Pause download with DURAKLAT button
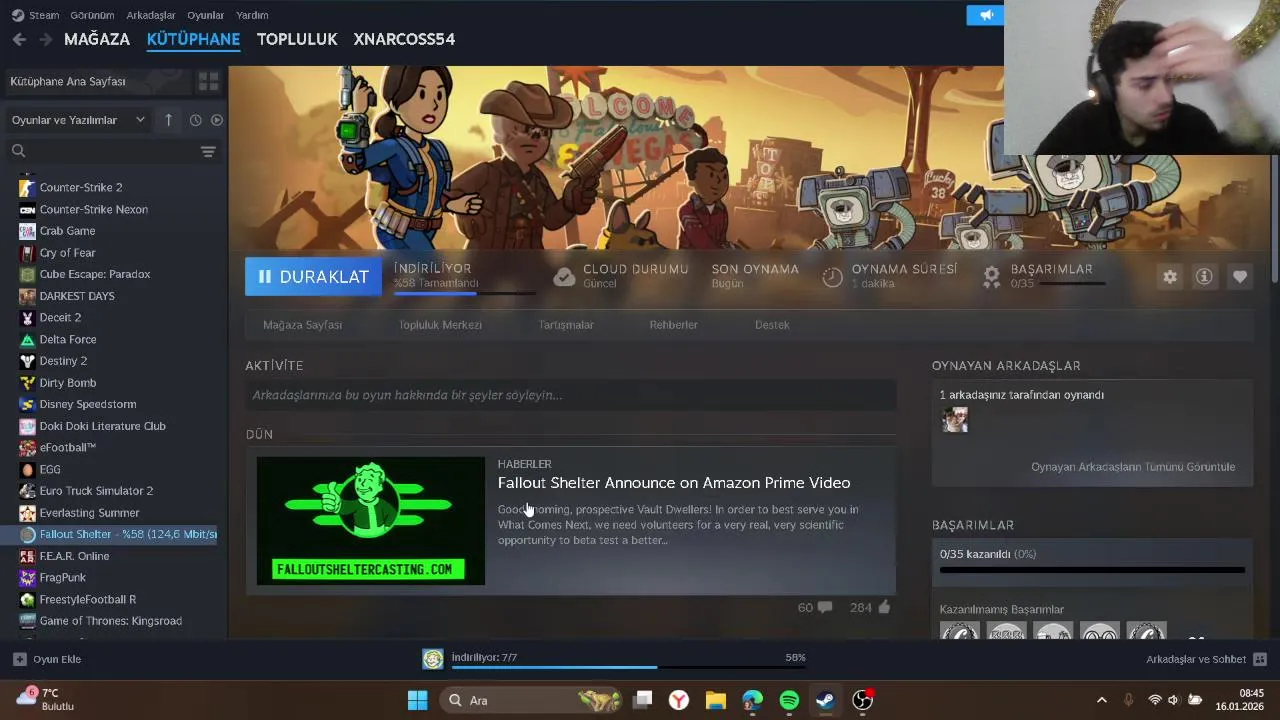The image size is (1280, 720). pyautogui.click(x=313, y=277)
